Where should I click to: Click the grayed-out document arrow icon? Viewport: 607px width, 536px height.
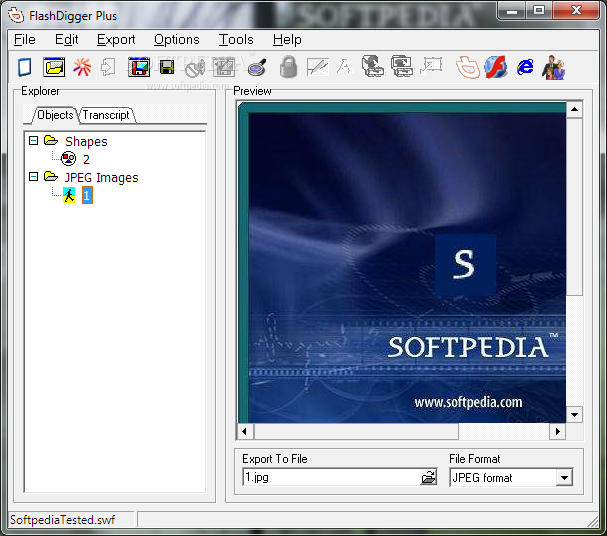tap(108, 67)
